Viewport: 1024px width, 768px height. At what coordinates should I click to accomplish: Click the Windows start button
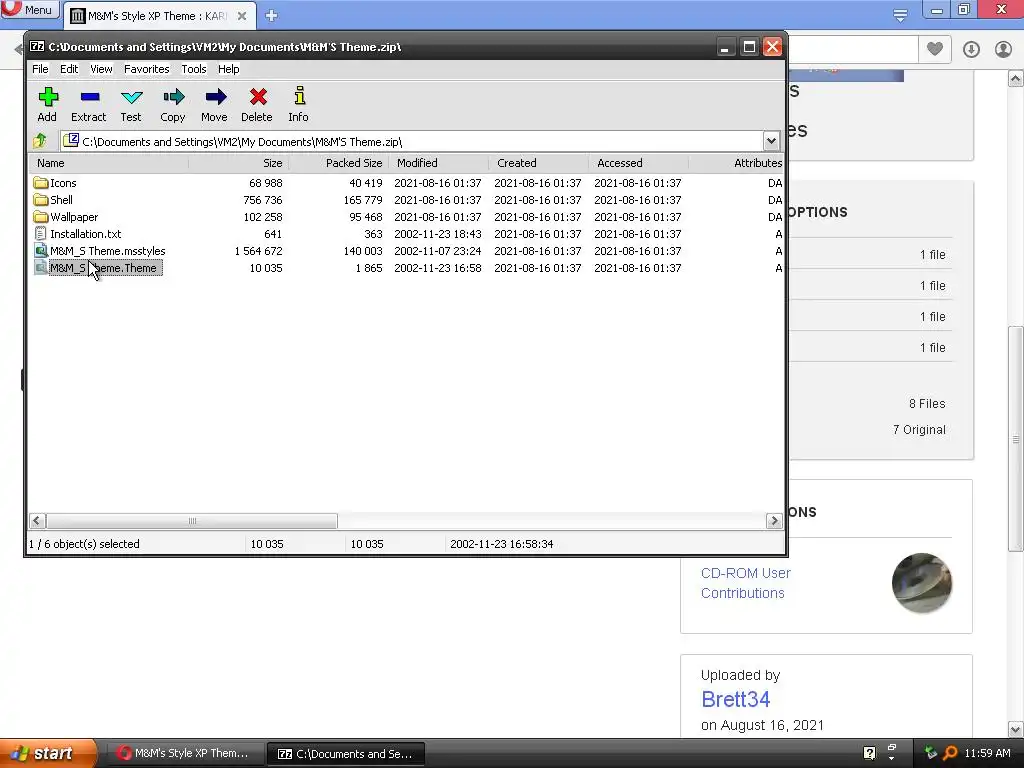[48, 753]
